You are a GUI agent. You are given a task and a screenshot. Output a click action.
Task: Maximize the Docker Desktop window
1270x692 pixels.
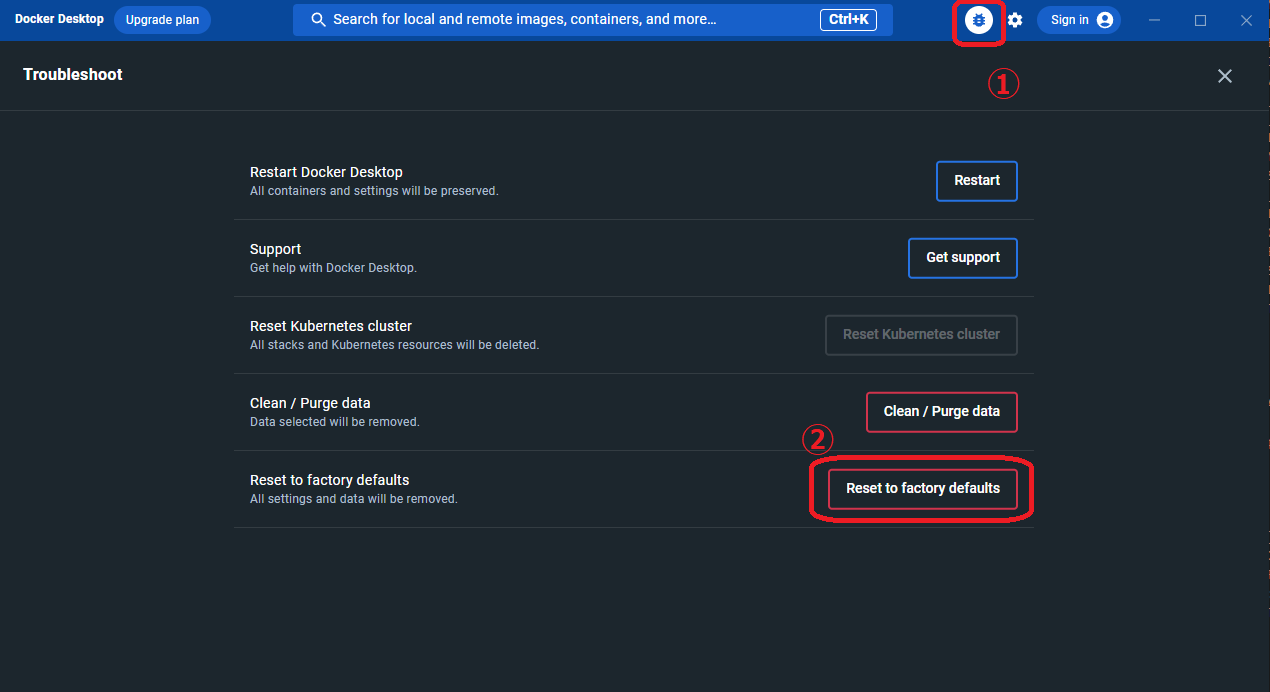[x=1200, y=20]
